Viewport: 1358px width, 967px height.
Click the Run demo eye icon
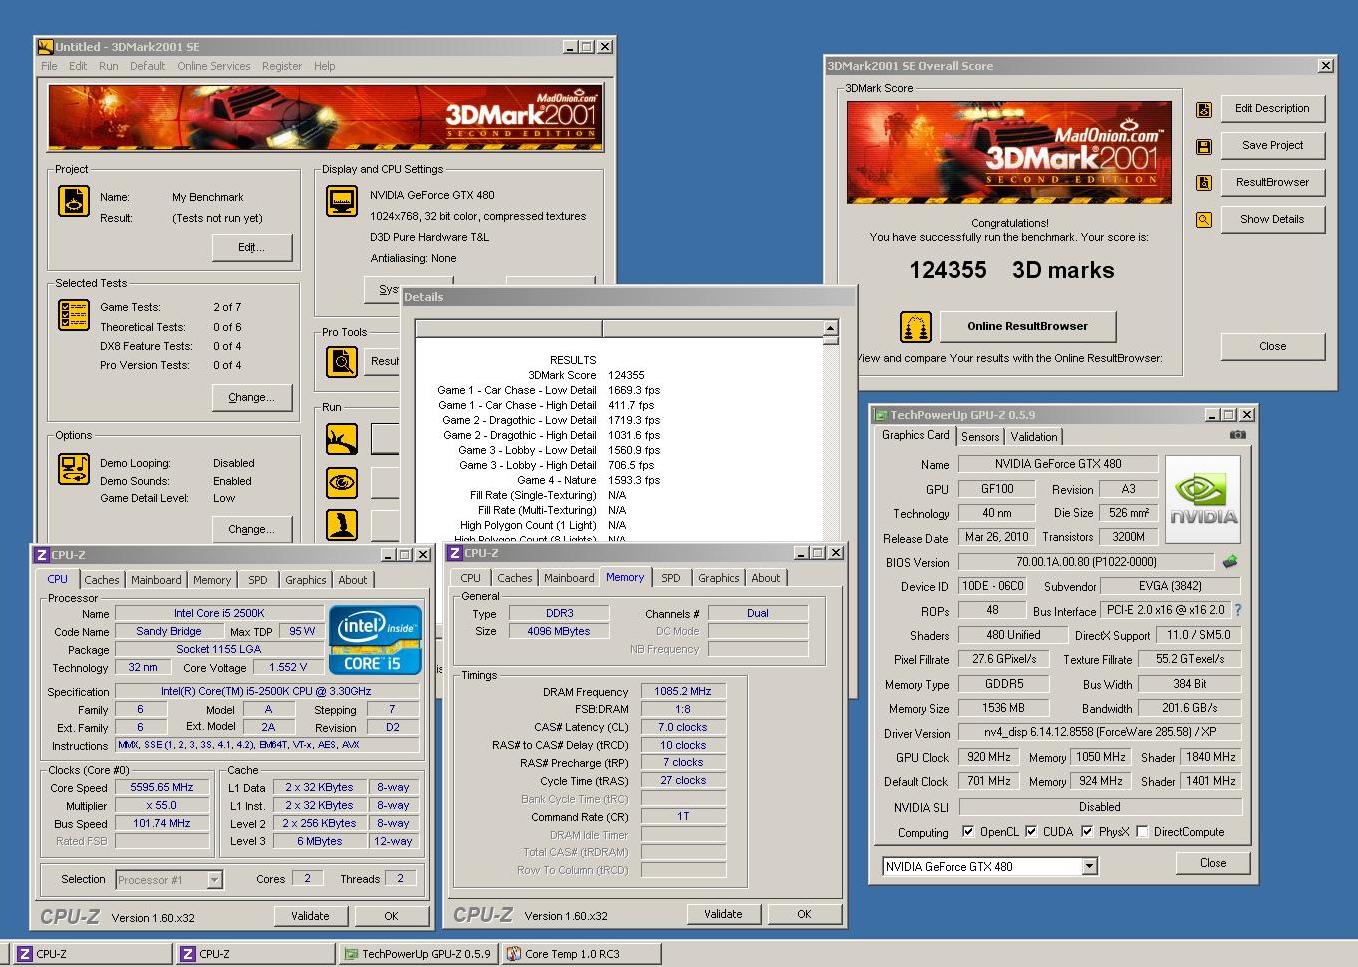pyautogui.click(x=342, y=482)
